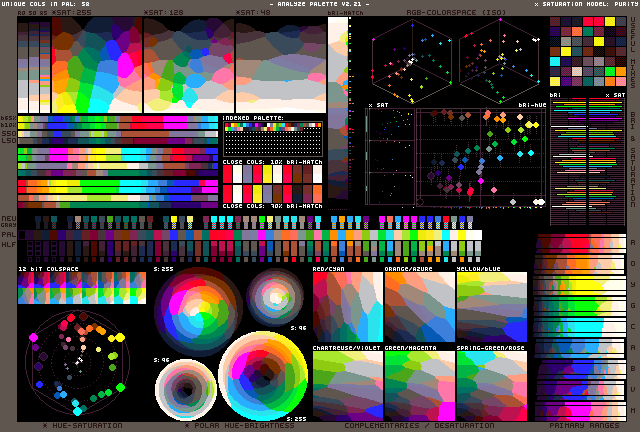Select the Orange/Azure complementary map

(x=419, y=307)
